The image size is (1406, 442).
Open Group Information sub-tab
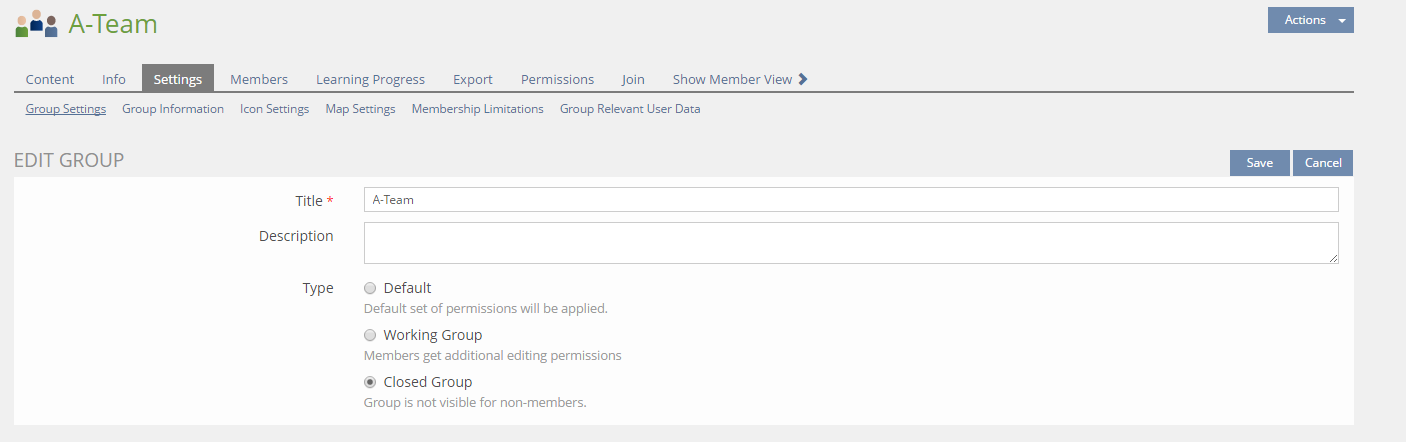point(173,109)
